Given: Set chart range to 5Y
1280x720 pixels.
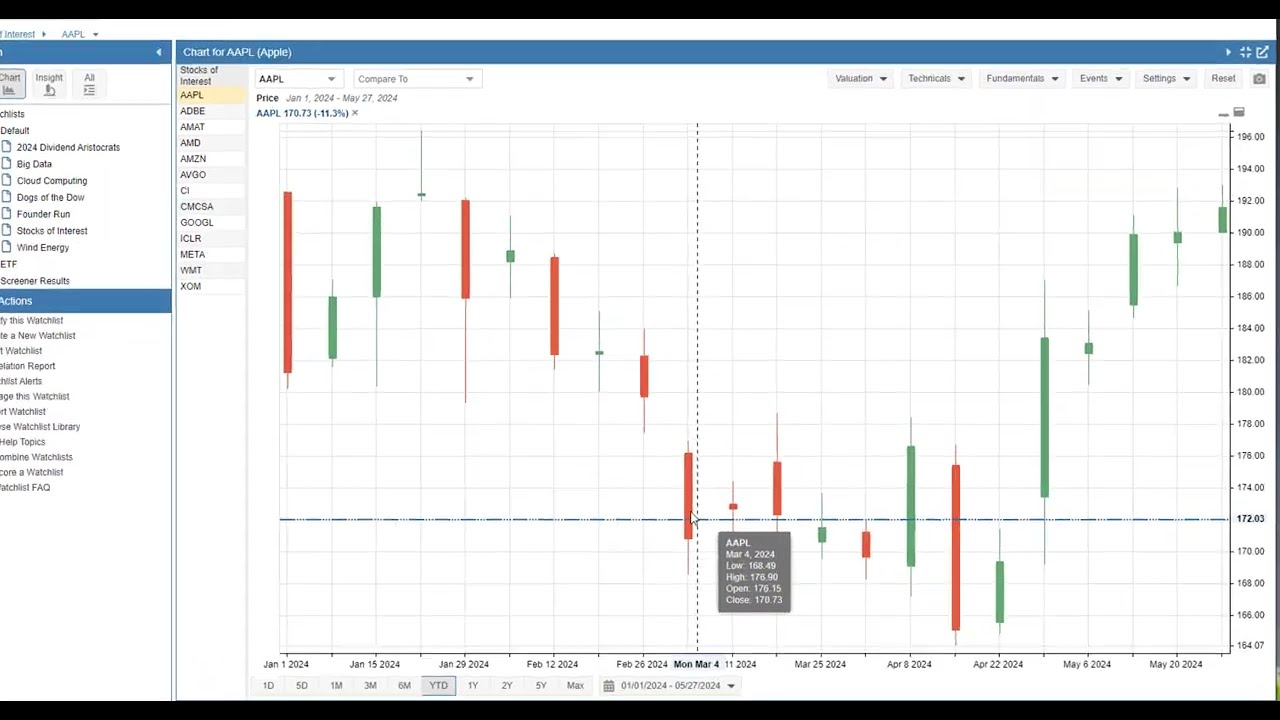Looking at the screenshot, I should (541, 686).
